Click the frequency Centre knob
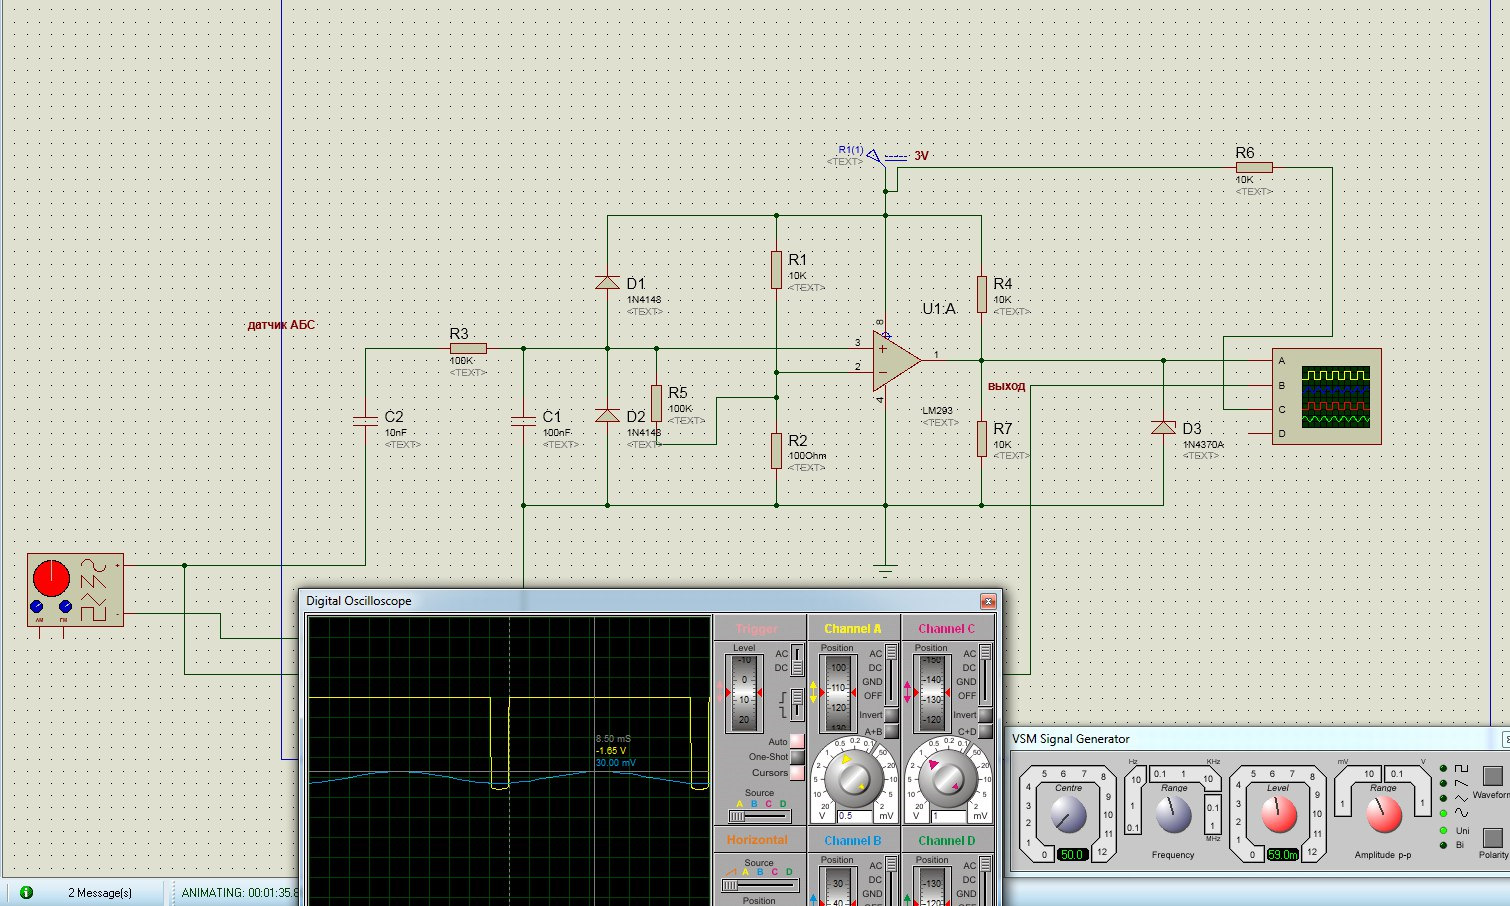1510x906 pixels. pyautogui.click(x=1068, y=814)
